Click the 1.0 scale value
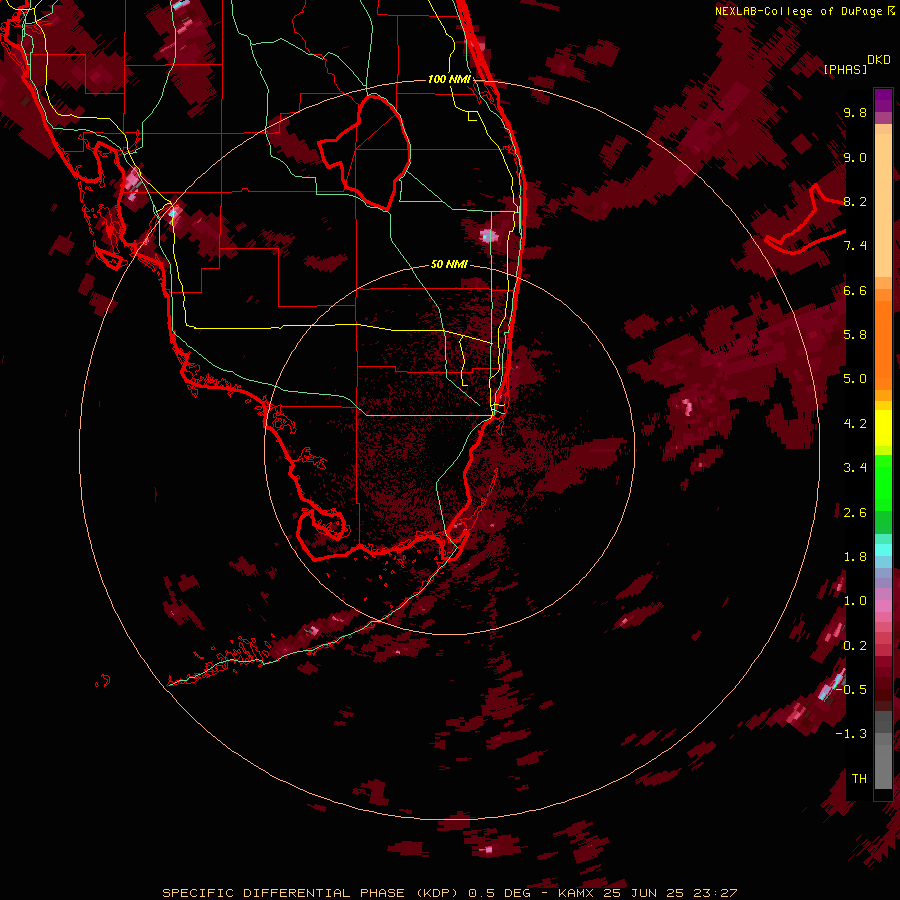 click(x=855, y=601)
